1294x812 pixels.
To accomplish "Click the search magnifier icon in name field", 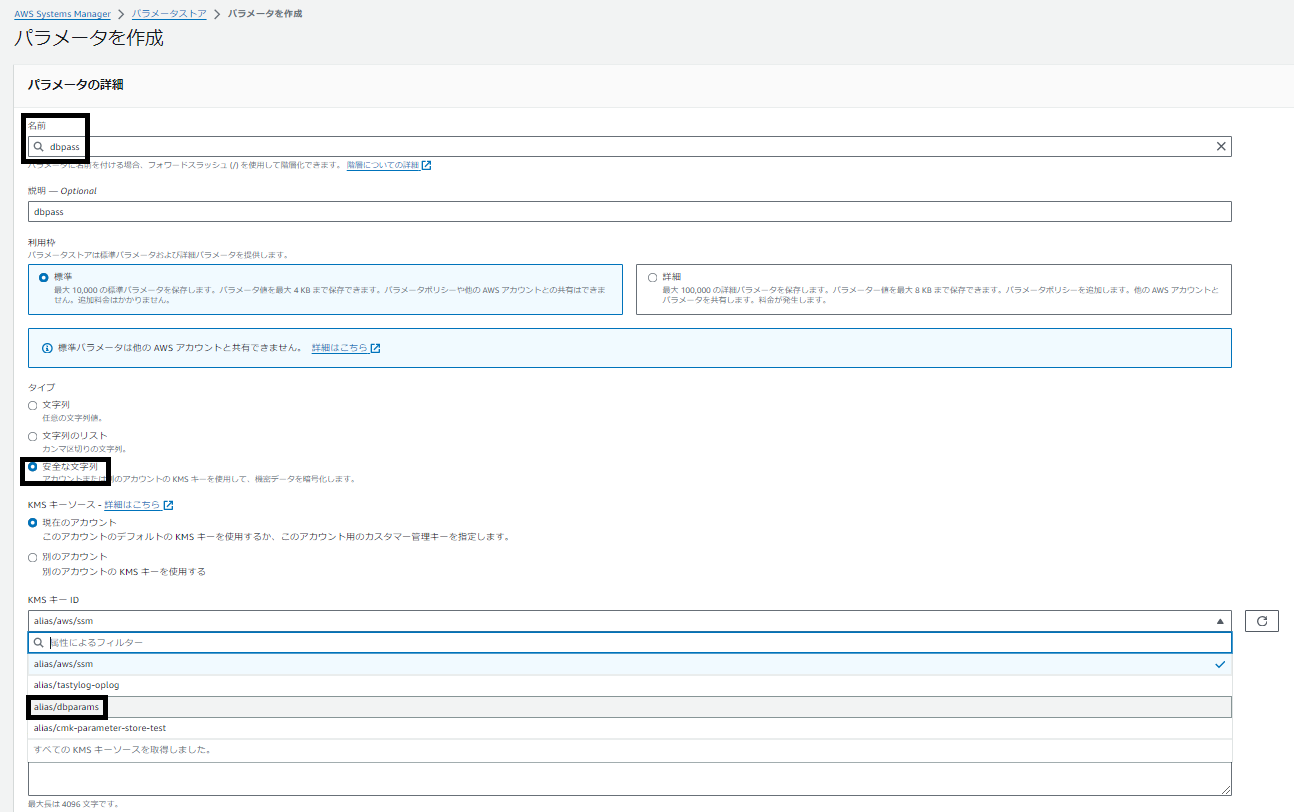I will click(38, 146).
